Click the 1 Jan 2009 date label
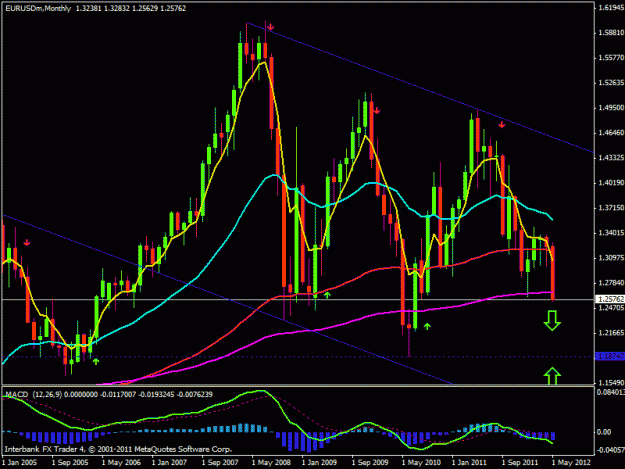 pyautogui.click(x=319, y=462)
